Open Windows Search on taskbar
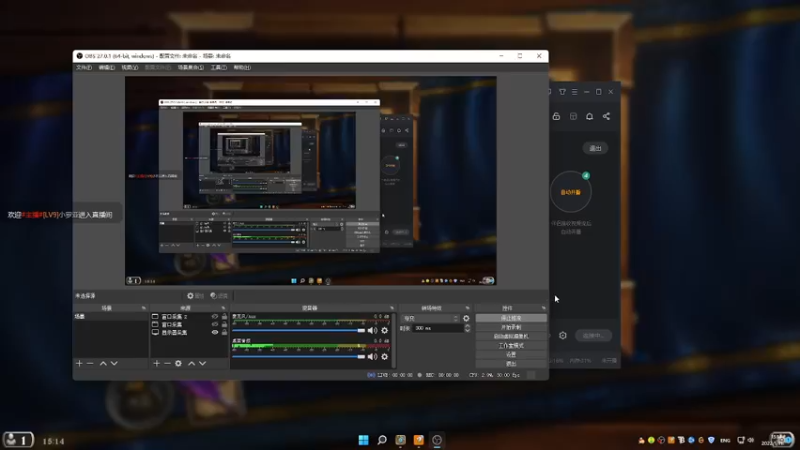The image size is (800, 450). [382, 440]
